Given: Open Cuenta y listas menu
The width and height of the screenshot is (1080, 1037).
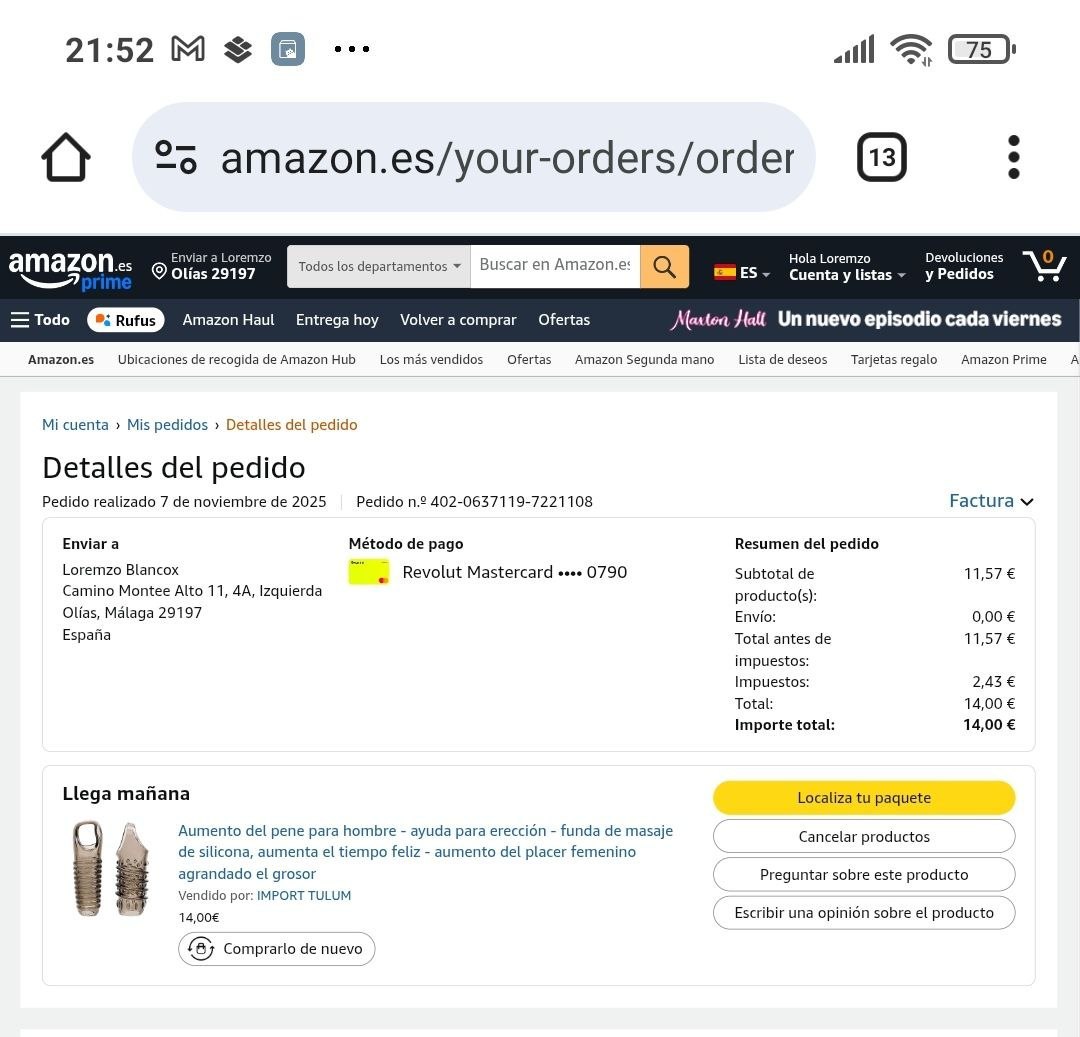Looking at the screenshot, I should pyautogui.click(x=846, y=267).
